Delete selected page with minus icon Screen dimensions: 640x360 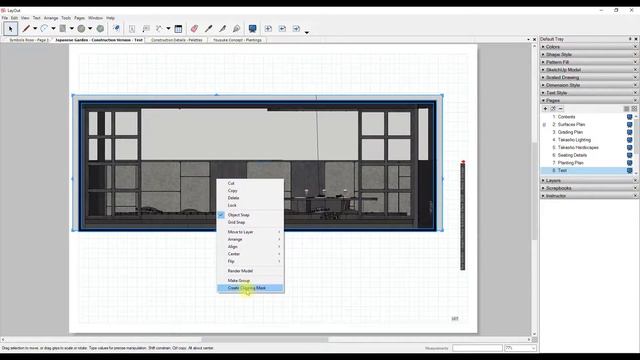(x=561, y=109)
